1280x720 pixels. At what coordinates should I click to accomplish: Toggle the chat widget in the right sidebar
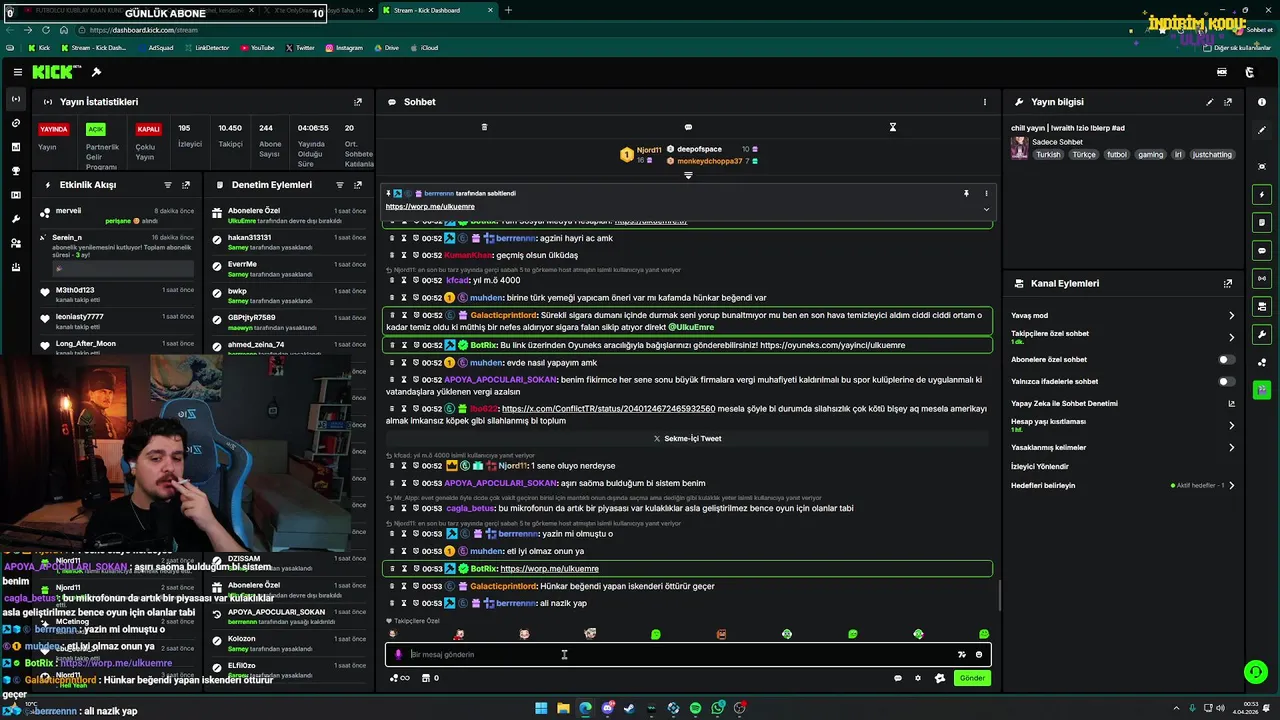point(1262,250)
